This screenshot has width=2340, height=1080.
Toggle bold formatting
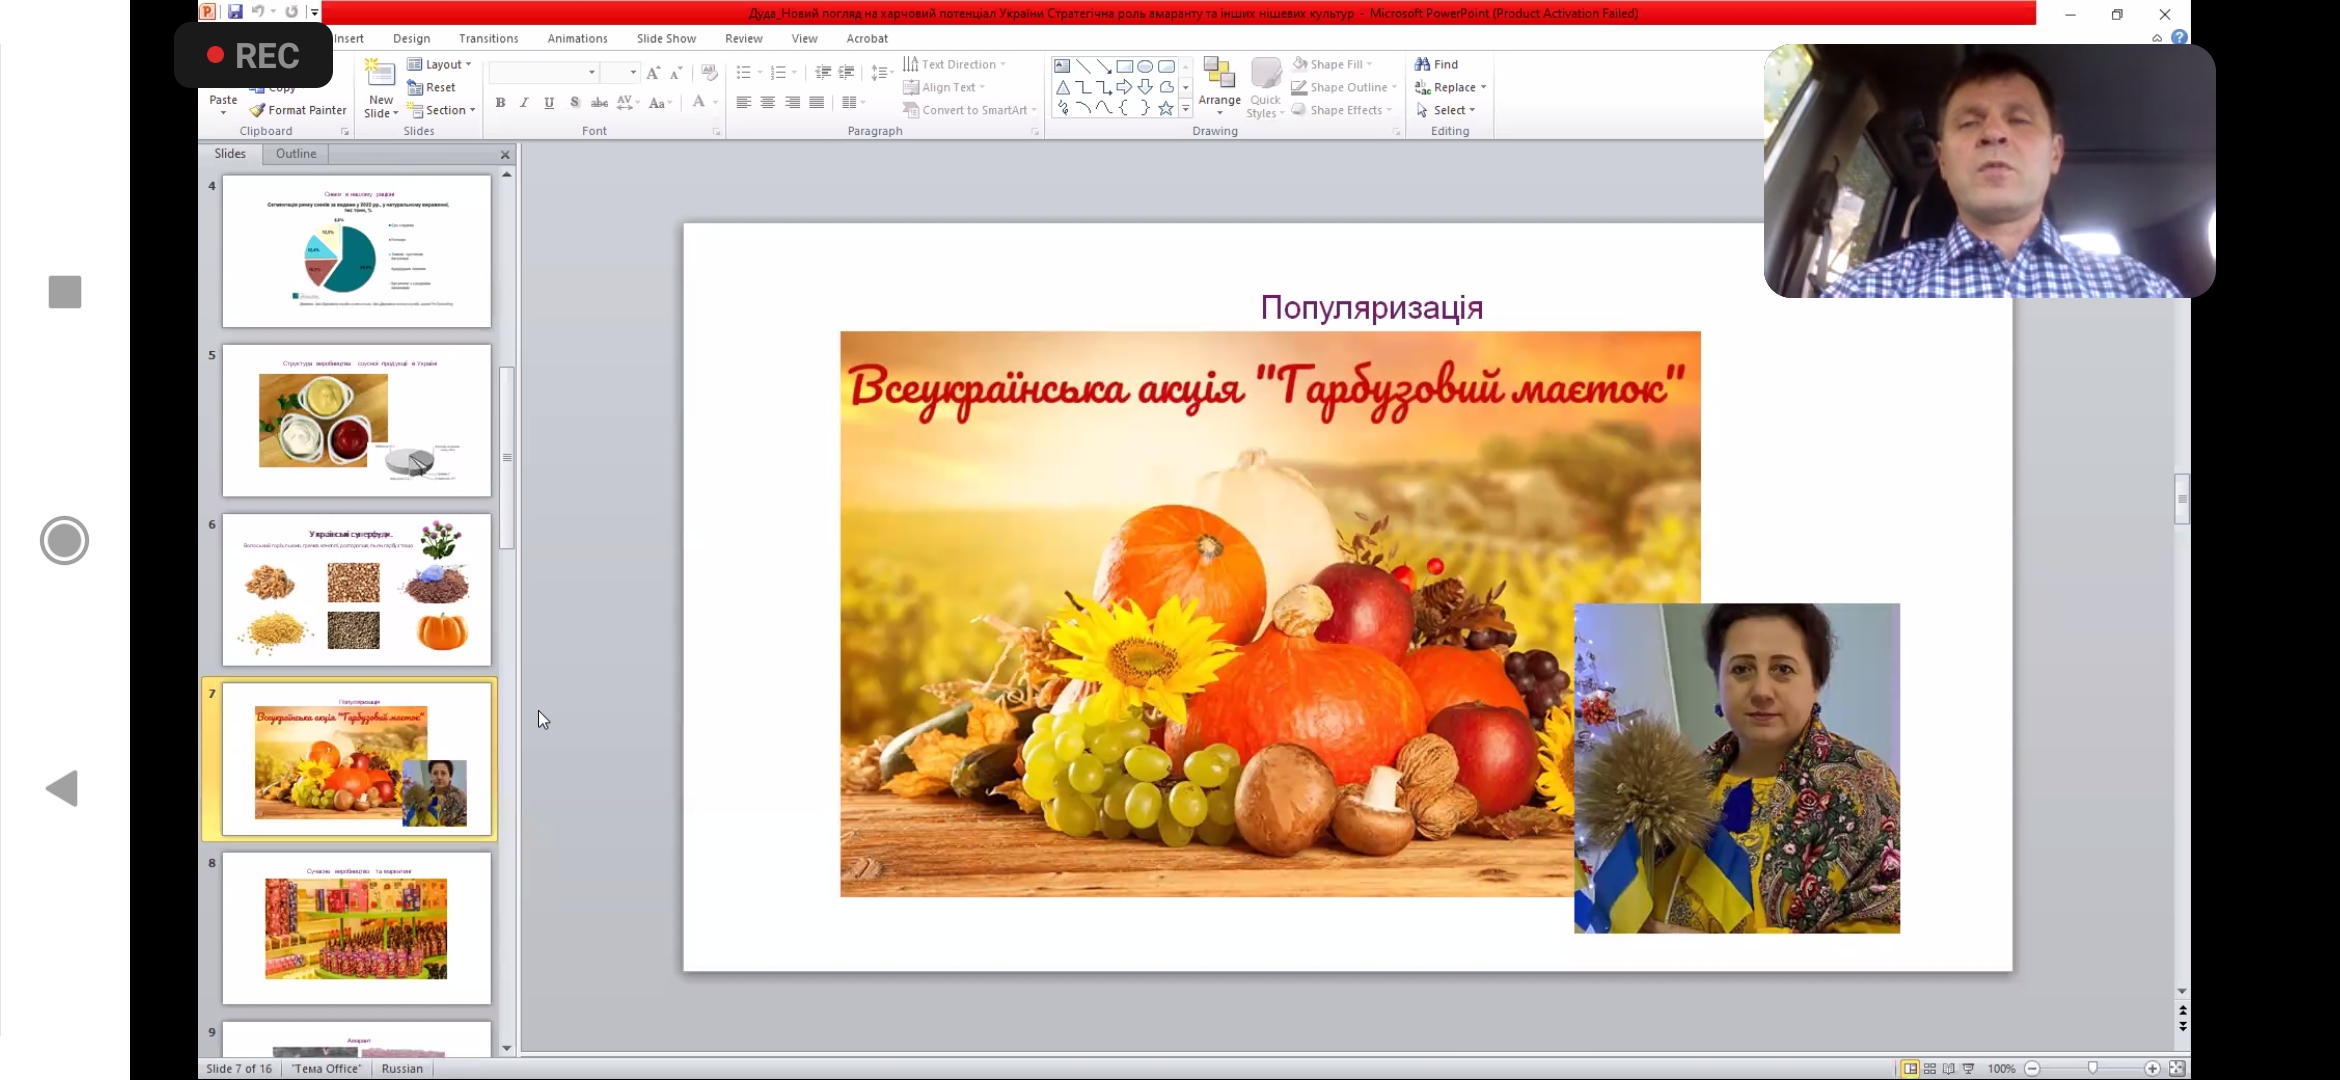[500, 102]
